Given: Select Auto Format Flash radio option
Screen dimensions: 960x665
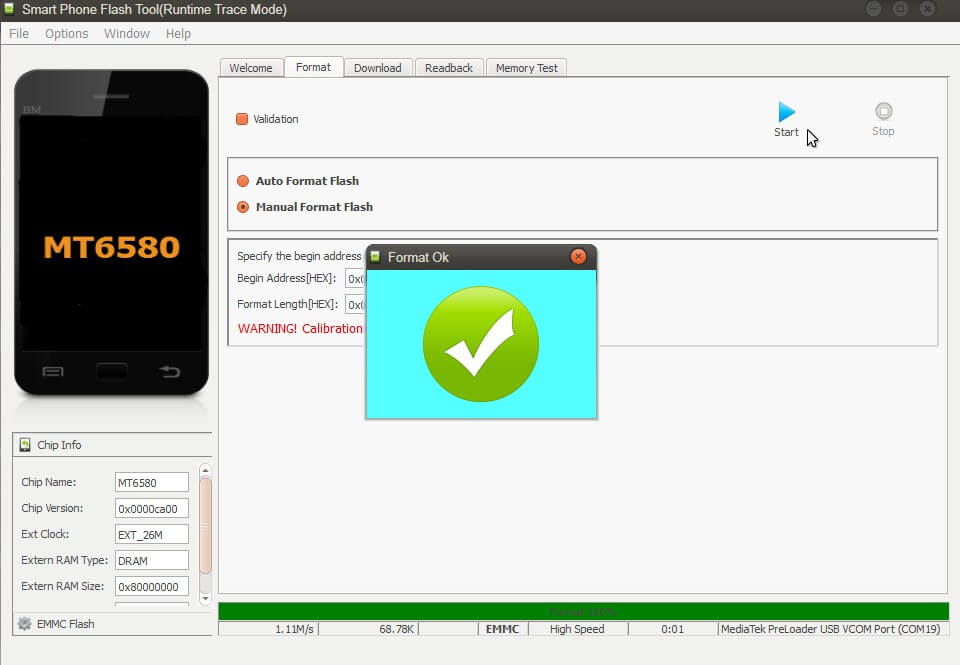Looking at the screenshot, I should point(242,181).
